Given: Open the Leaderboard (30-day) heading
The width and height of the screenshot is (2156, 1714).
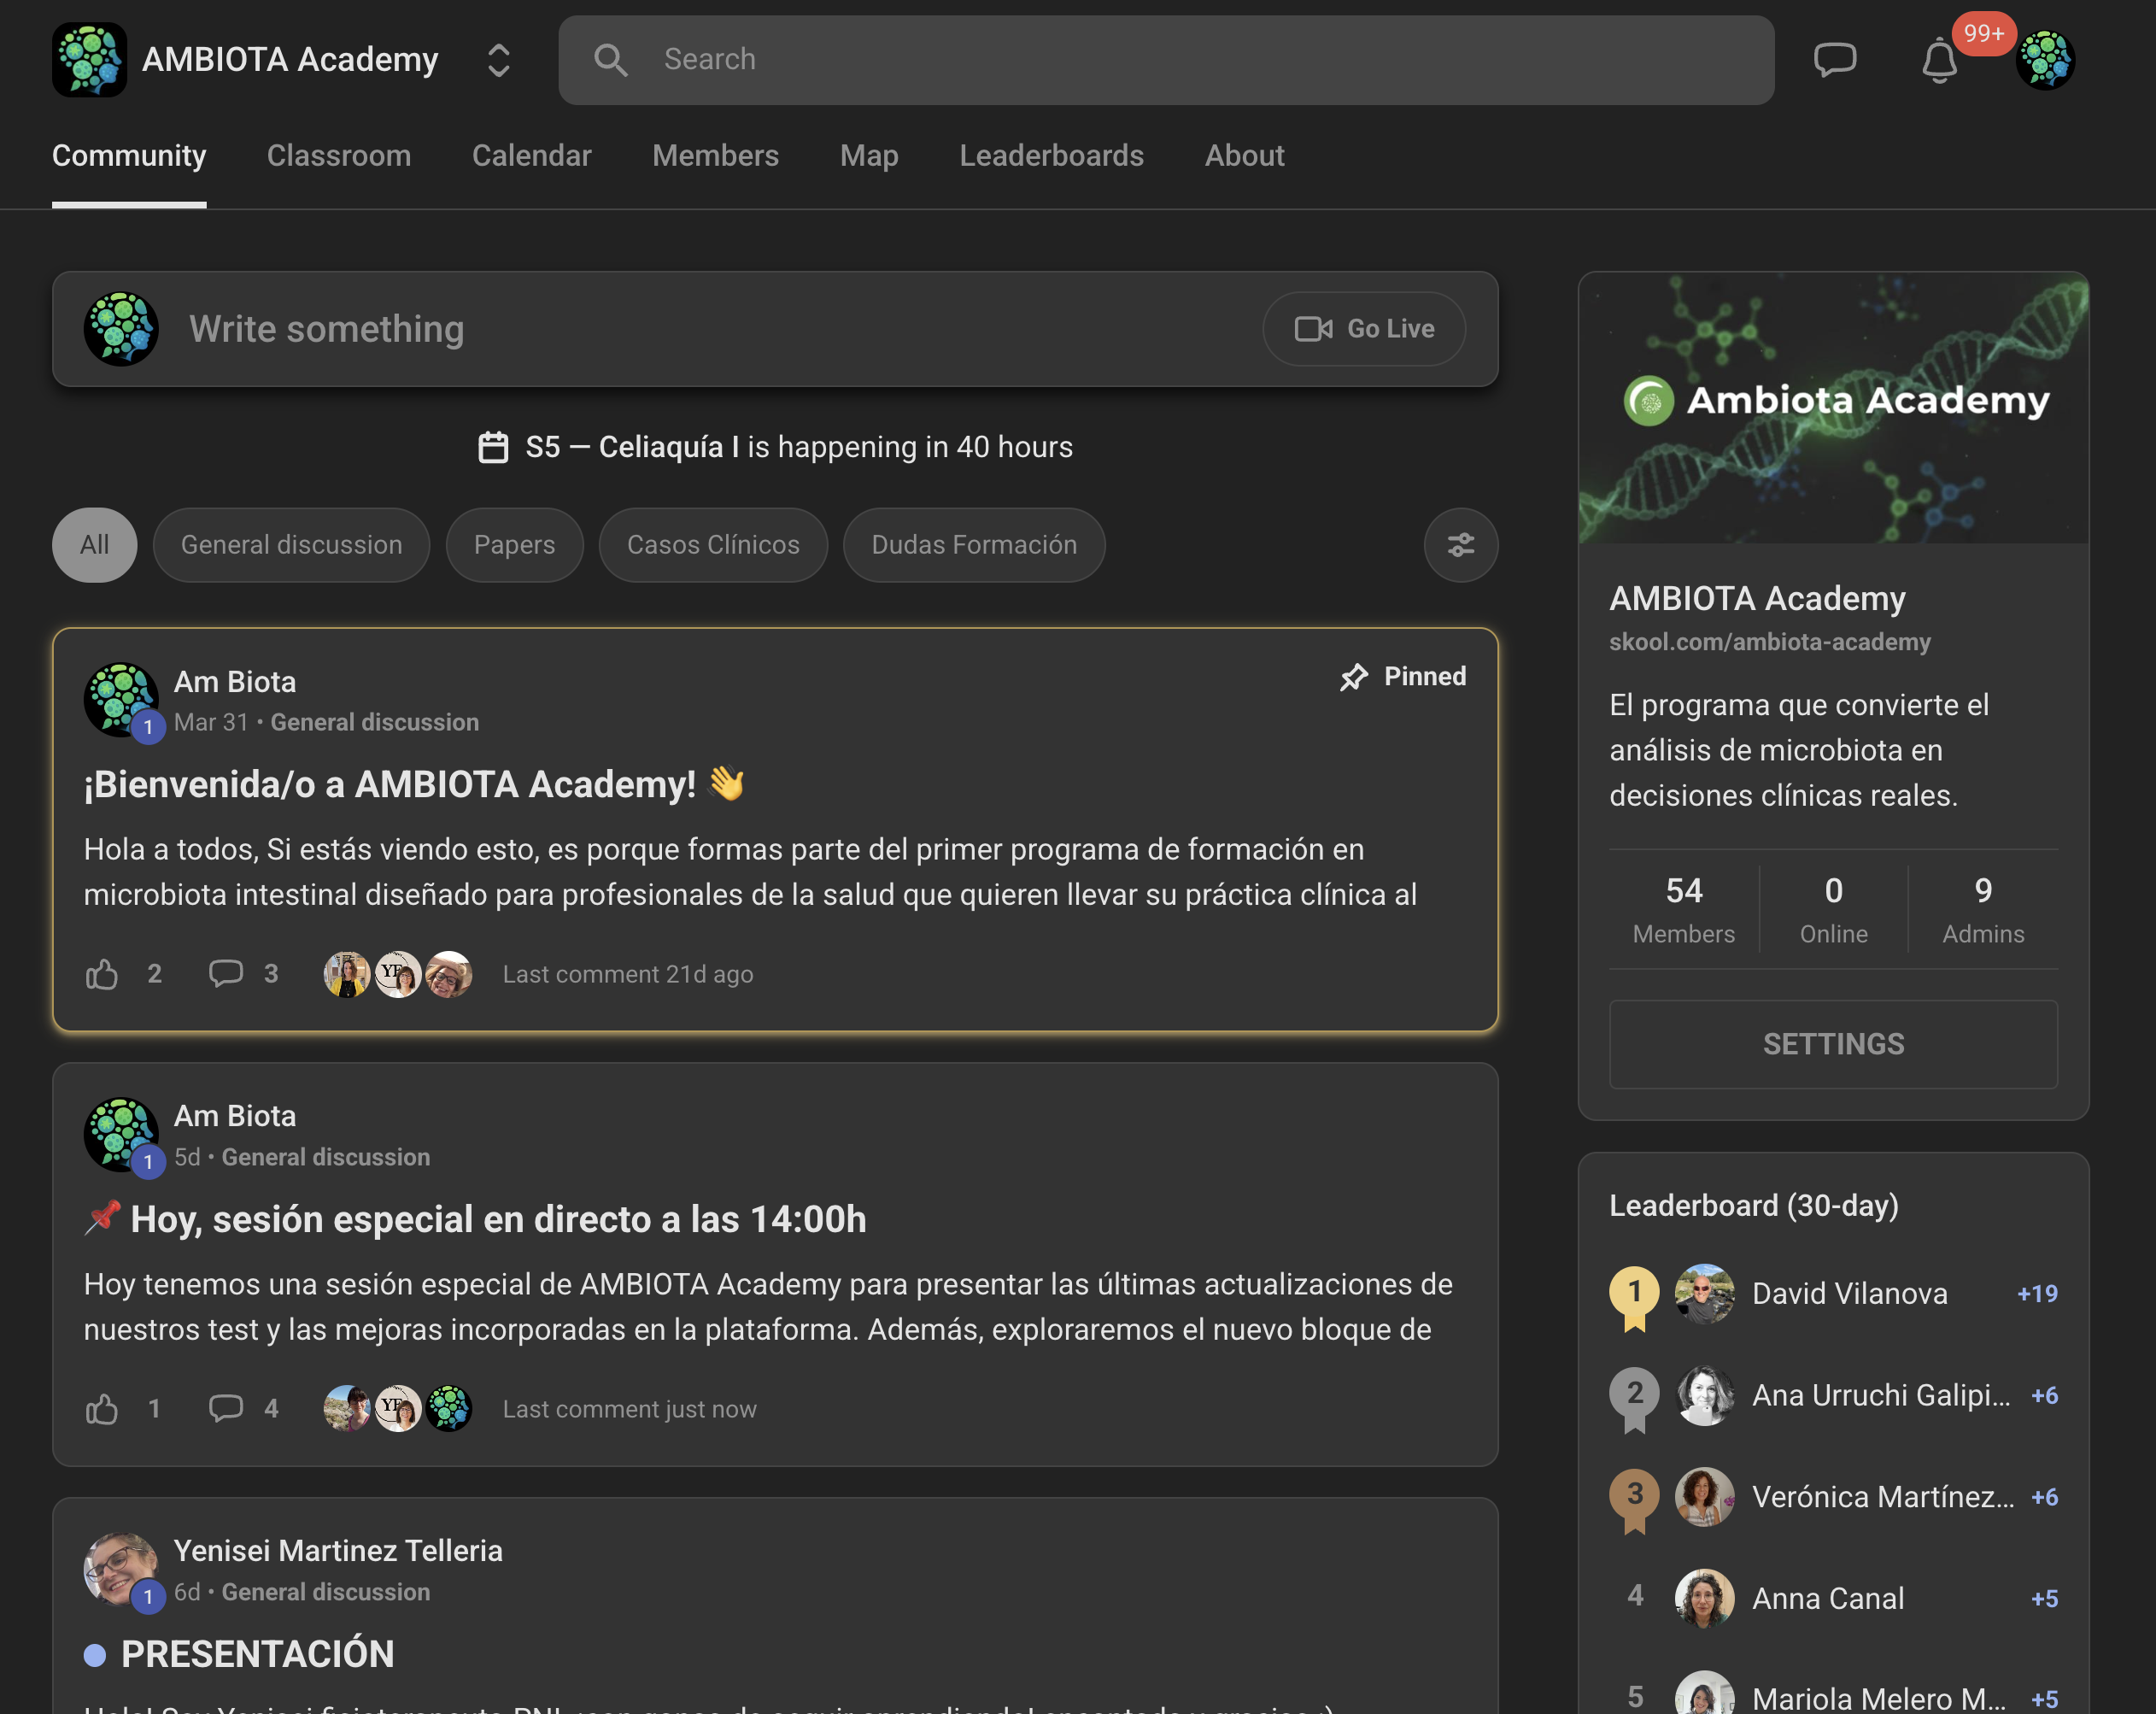Looking at the screenshot, I should click(x=1754, y=1205).
